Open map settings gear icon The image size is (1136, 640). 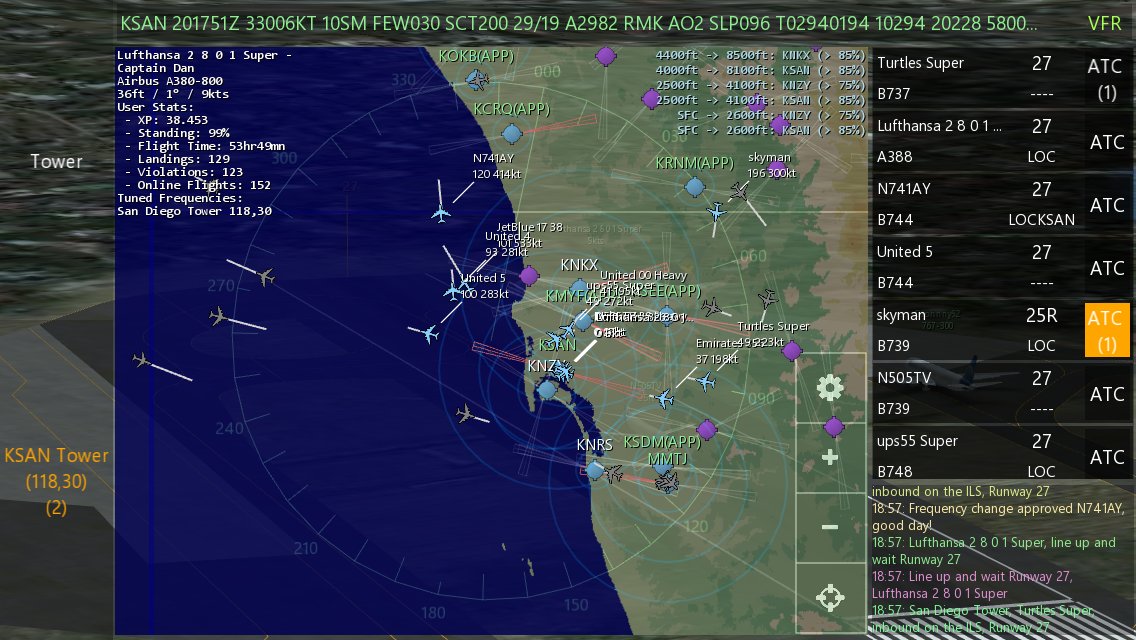pos(830,388)
